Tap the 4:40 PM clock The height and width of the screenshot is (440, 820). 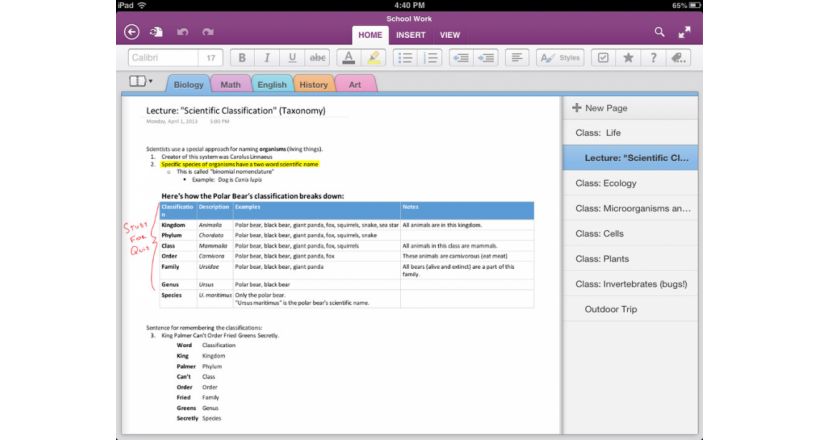tap(409, 5)
